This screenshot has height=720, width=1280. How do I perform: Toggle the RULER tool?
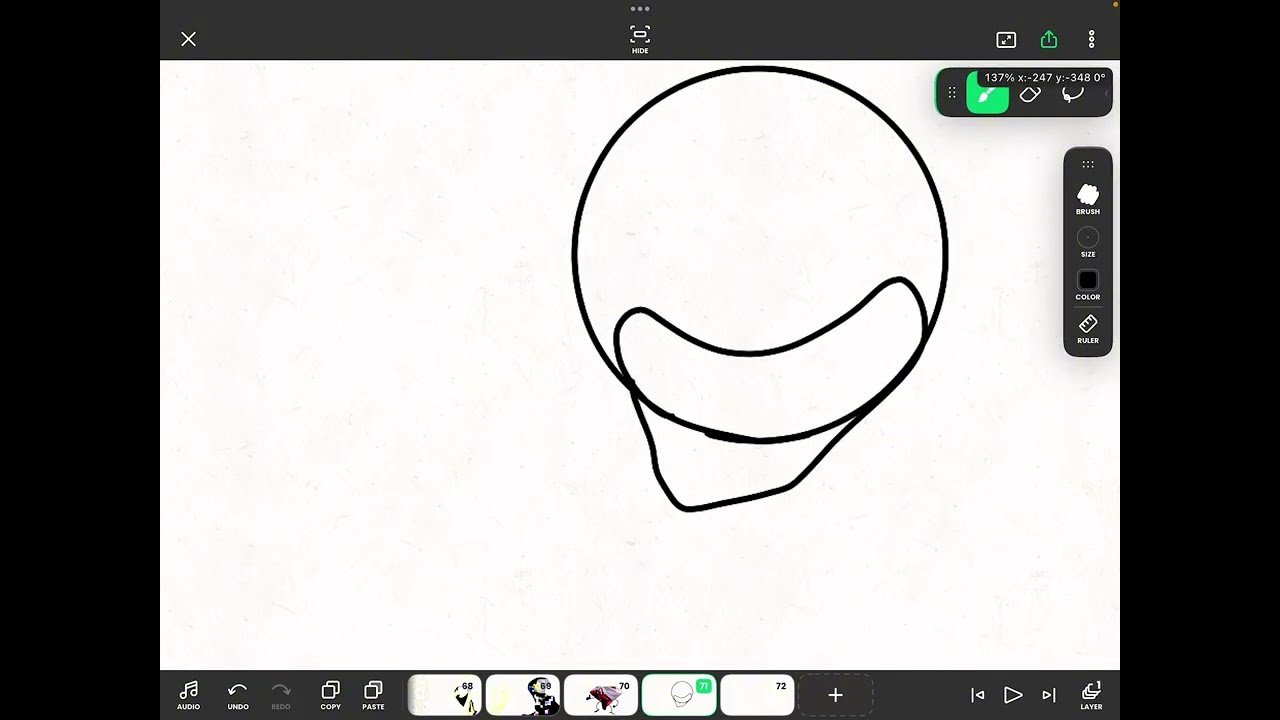coord(1088,329)
